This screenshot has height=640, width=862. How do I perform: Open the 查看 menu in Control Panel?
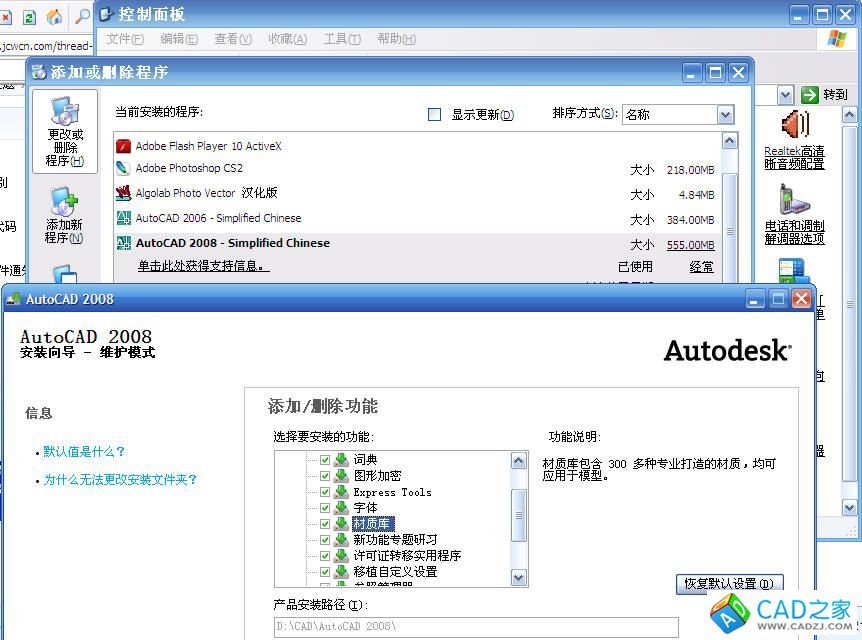pos(232,39)
